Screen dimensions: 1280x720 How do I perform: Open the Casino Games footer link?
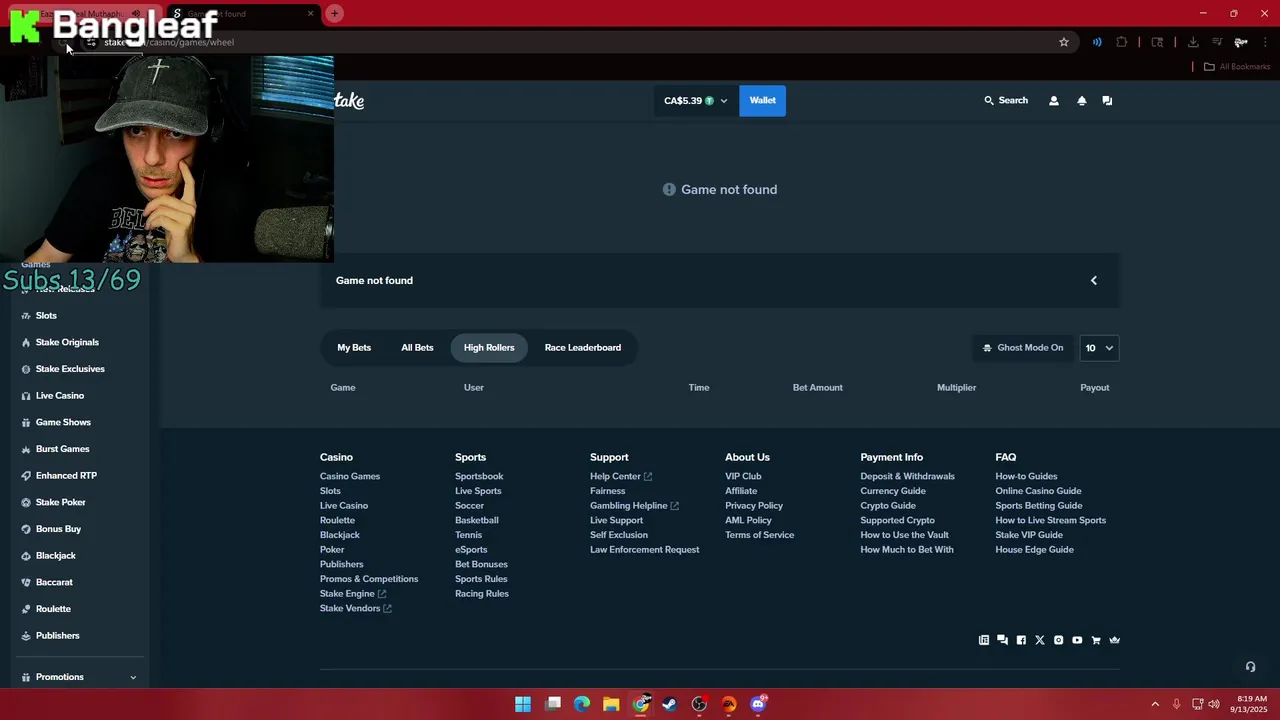pos(350,477)
